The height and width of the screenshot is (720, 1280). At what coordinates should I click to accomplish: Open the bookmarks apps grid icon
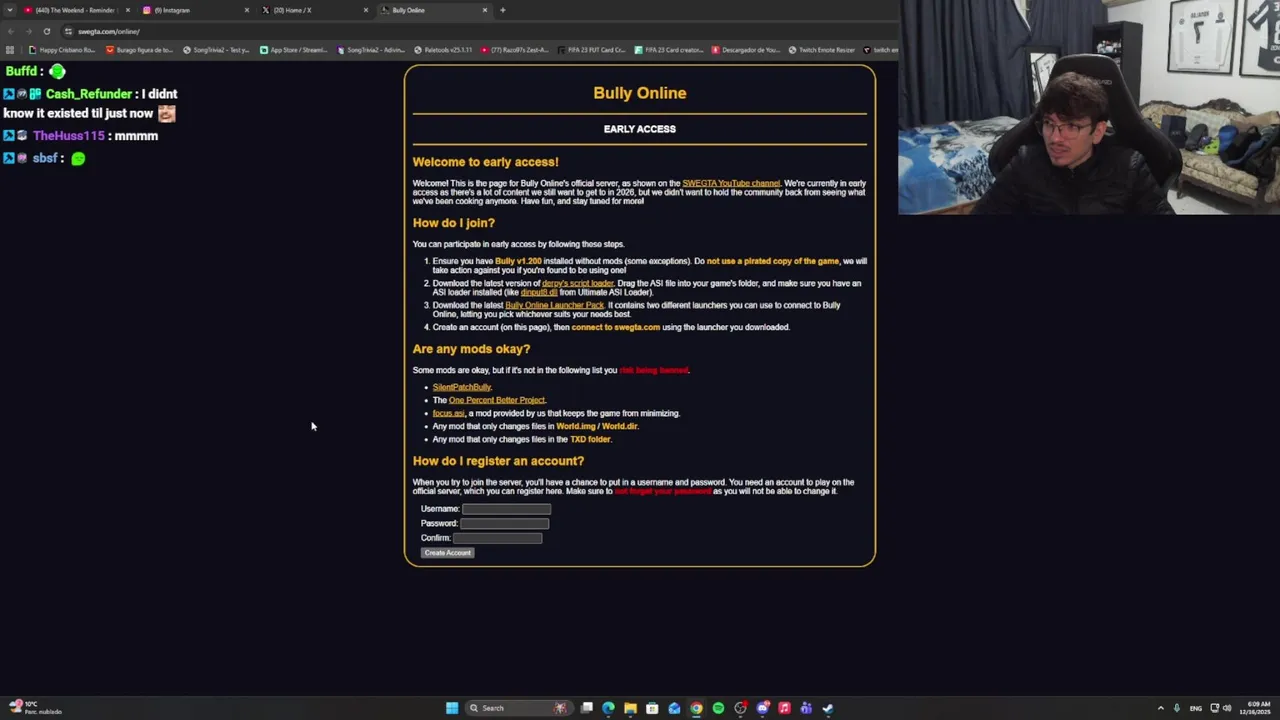pos(11,49)
